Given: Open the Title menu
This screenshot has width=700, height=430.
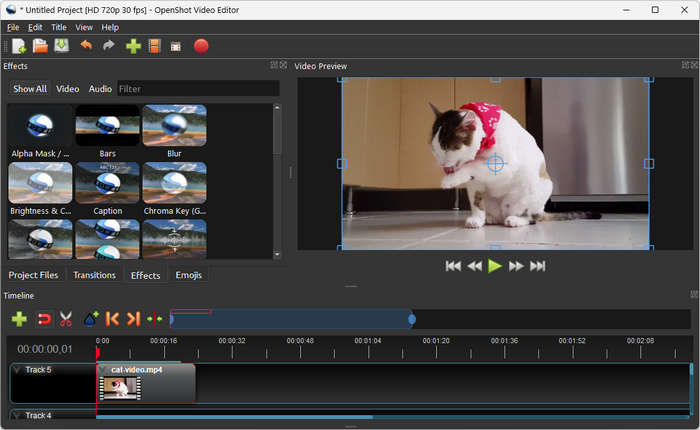Looking at the screenshot, I should click(58, 27).
